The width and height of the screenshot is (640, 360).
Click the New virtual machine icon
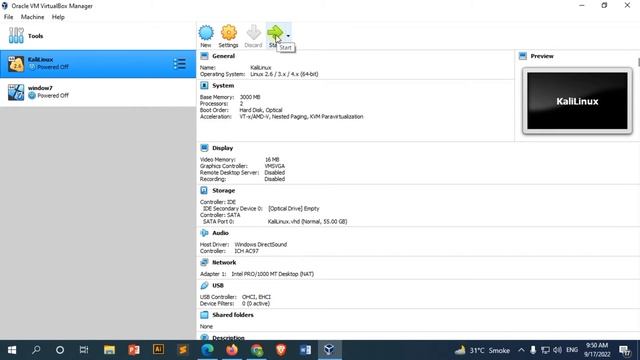click(206, 33)
